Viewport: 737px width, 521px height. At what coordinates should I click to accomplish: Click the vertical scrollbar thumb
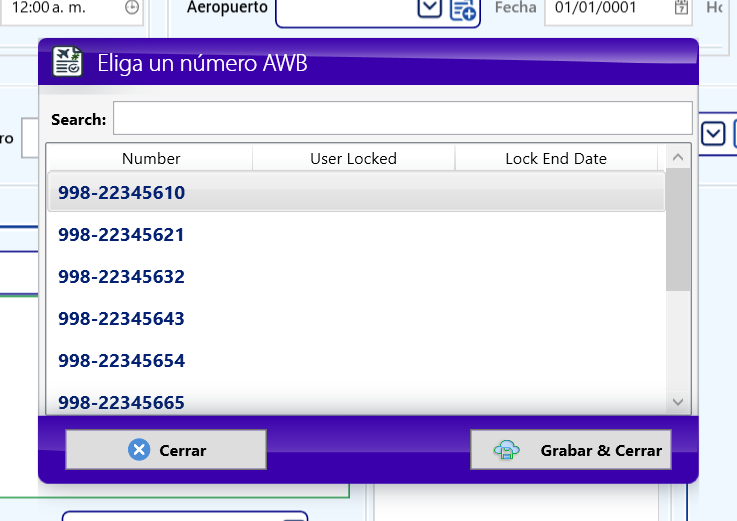pos(678,230)
